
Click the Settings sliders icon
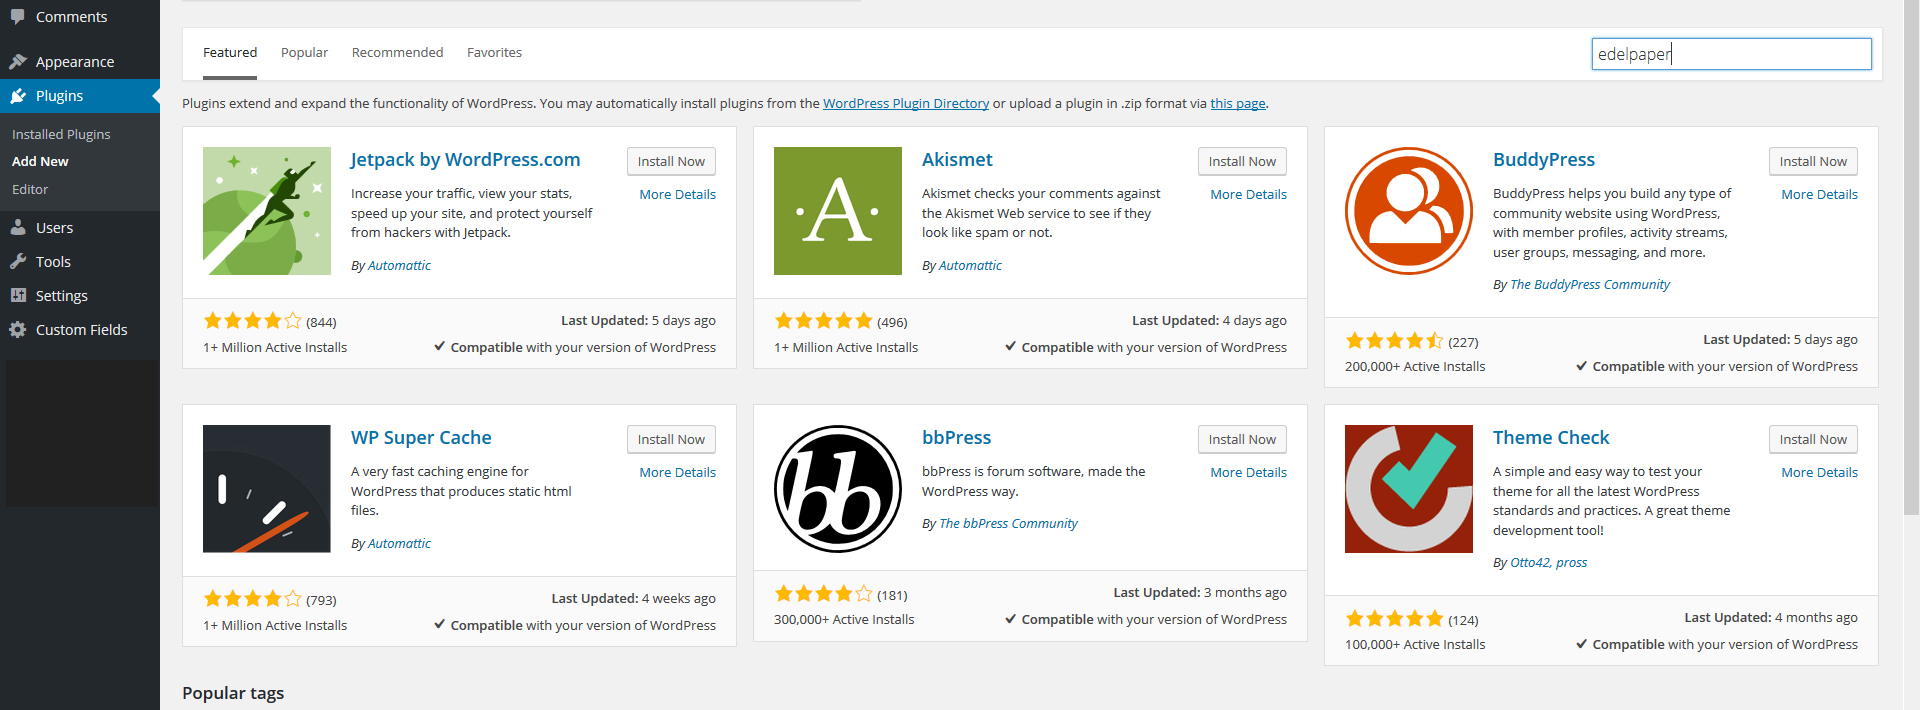18,296
